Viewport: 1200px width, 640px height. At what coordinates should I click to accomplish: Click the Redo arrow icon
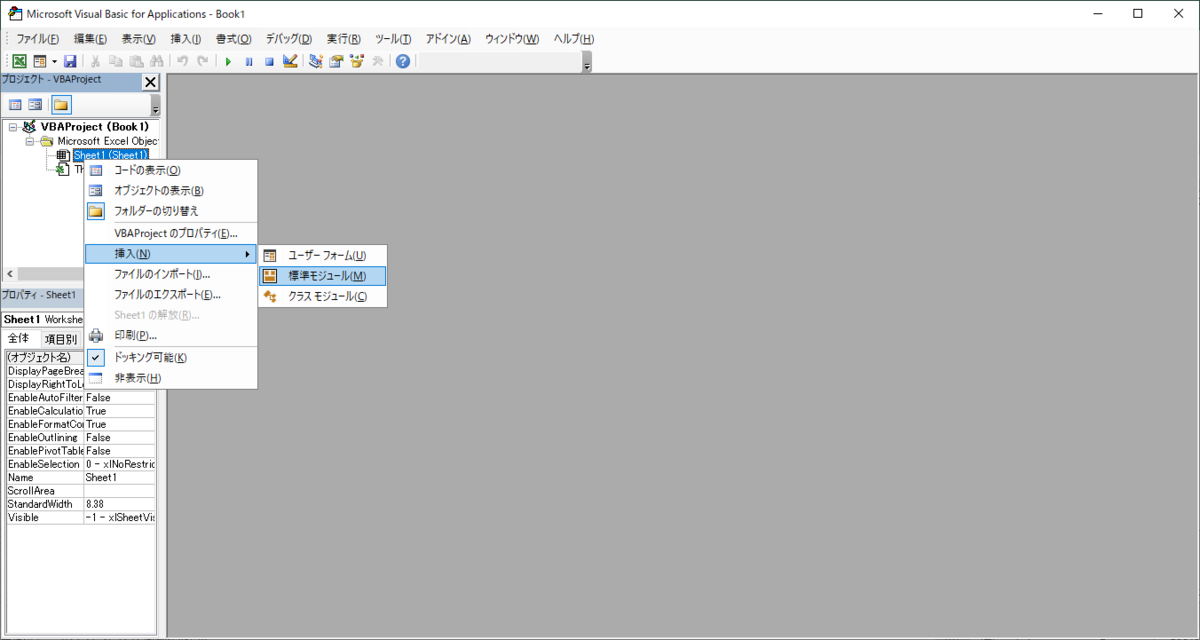point(202,61)
